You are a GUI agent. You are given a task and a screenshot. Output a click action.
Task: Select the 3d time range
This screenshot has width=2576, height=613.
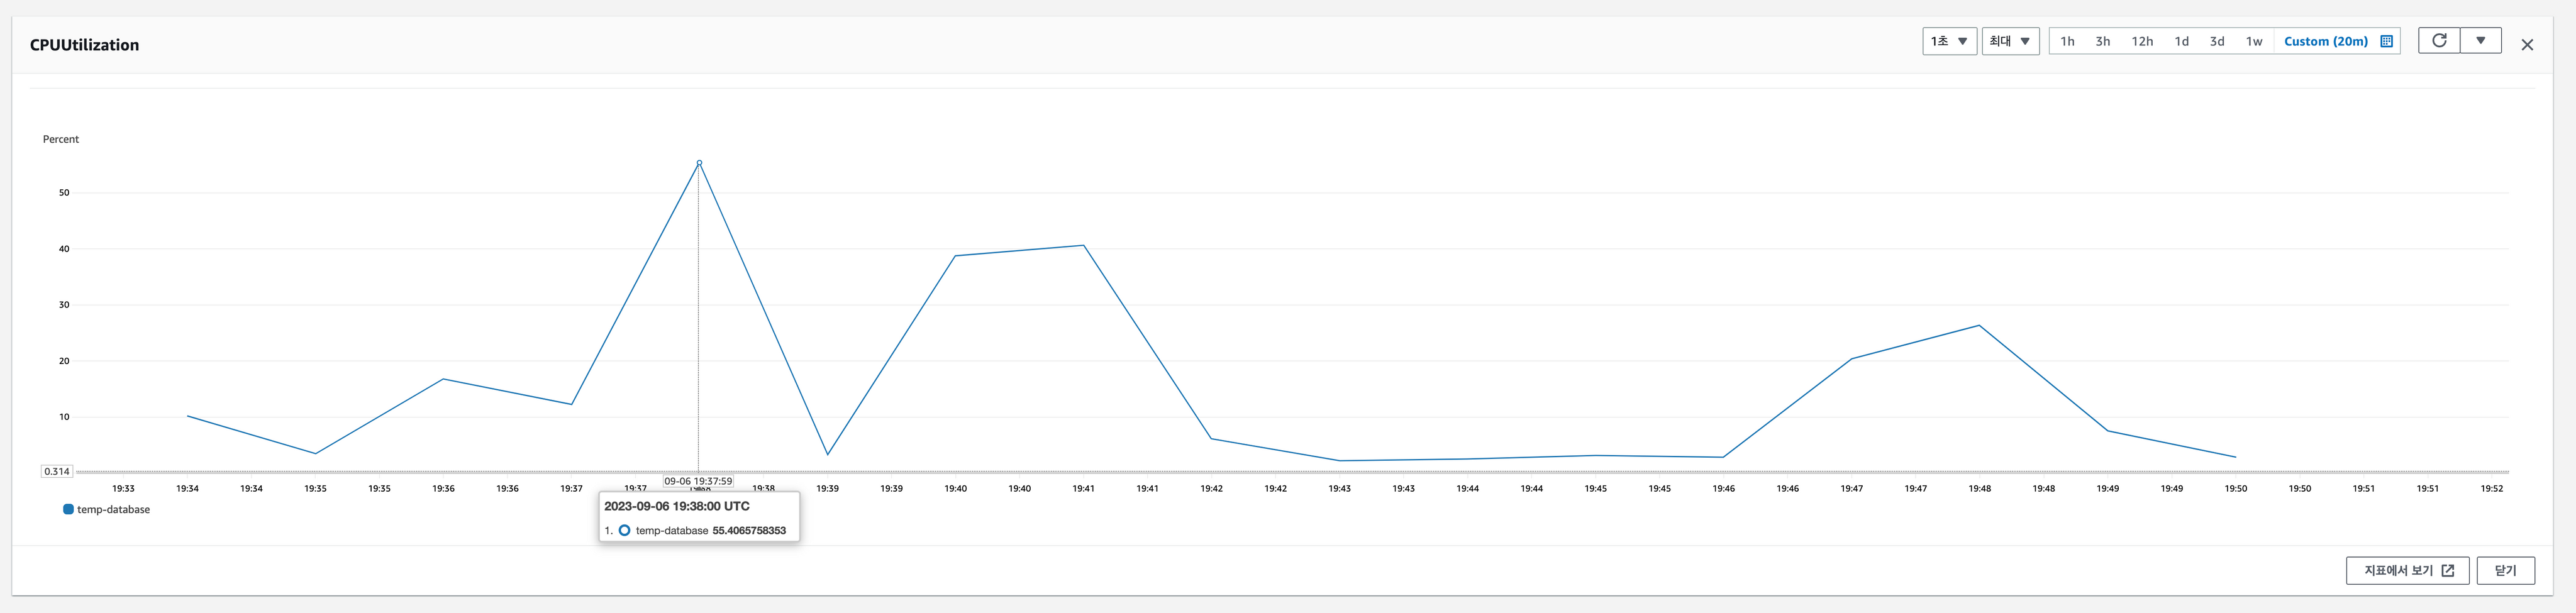2217,42
